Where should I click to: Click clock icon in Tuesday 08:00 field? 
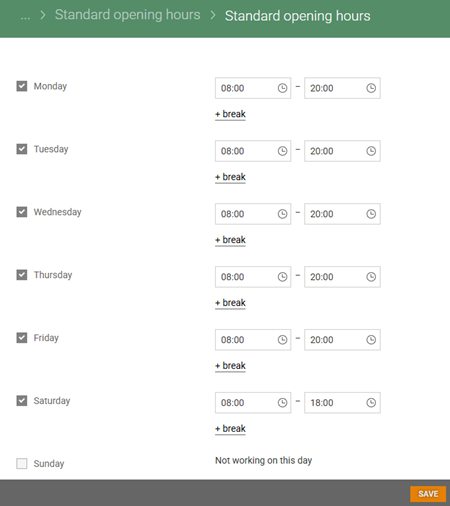pos(282,151)
